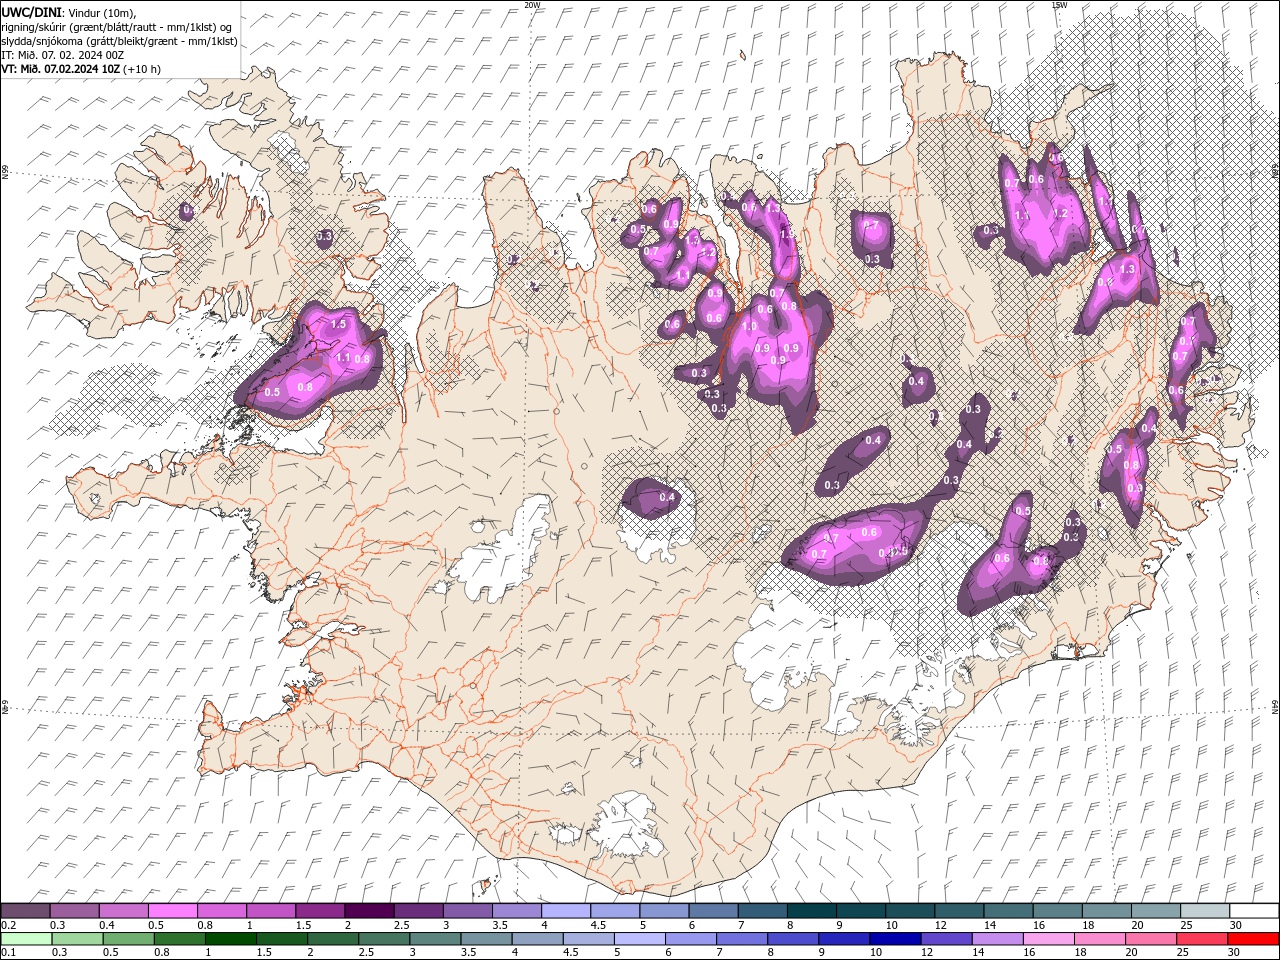Select the pale gray upper swatch at 25
1280x960 pixels.
point(1203,911)
